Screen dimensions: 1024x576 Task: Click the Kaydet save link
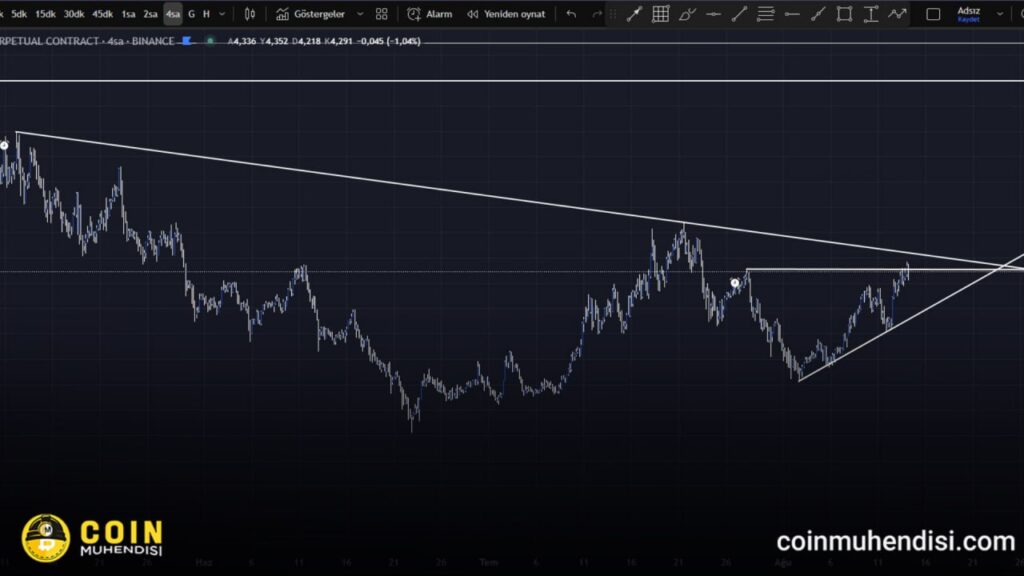point(968,19)
